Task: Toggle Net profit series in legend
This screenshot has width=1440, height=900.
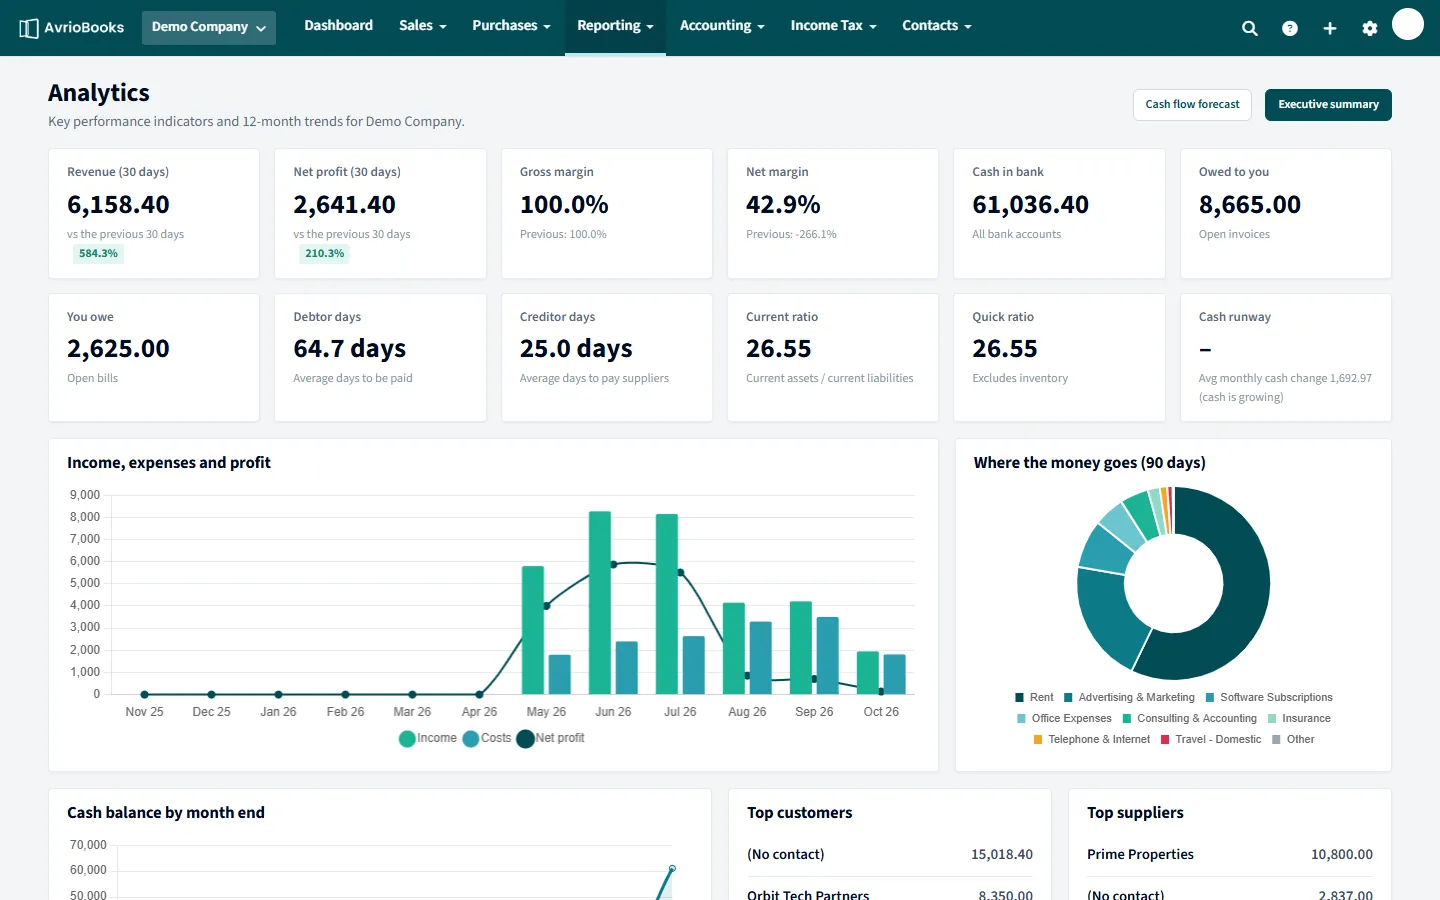Action: click(550, 738)
